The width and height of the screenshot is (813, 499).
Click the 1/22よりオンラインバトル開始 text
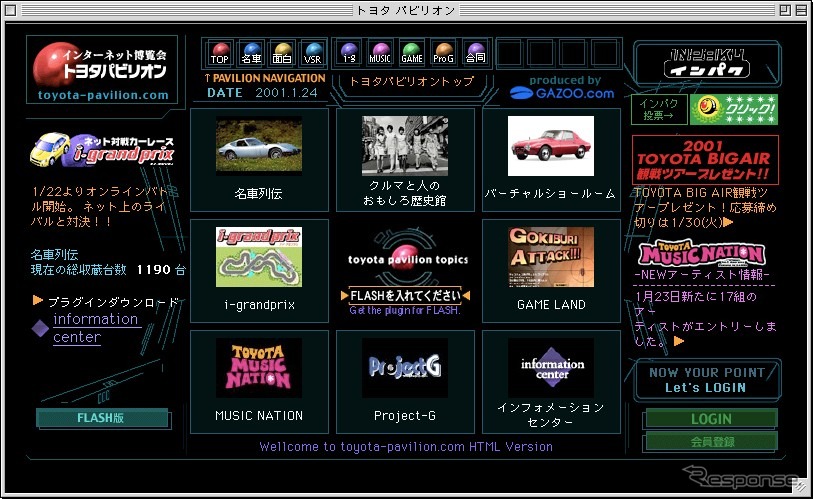click(x=99, y=206)
